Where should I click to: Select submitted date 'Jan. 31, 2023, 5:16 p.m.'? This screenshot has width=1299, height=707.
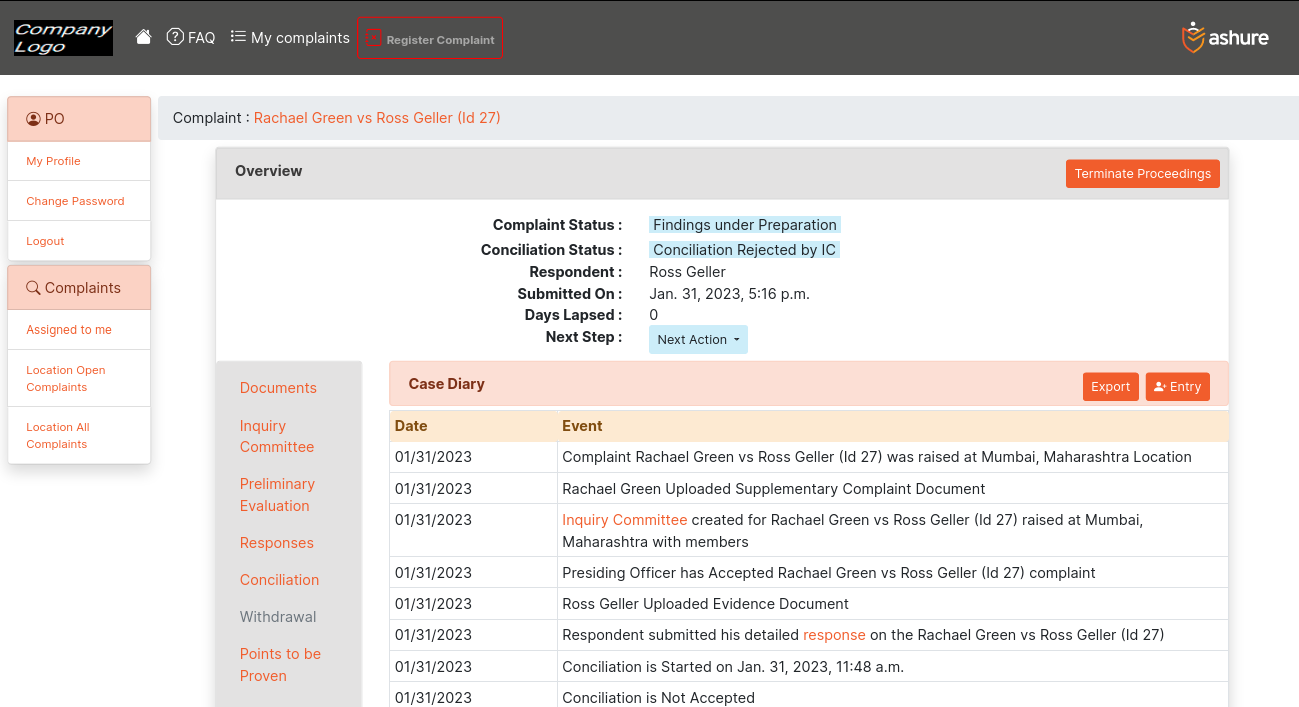pyautogui.click(x=729, y=294)
